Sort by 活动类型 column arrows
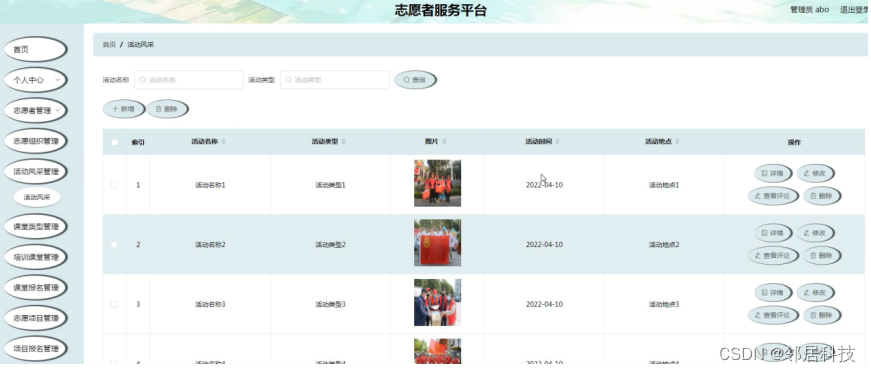 (x=343, y=142)
